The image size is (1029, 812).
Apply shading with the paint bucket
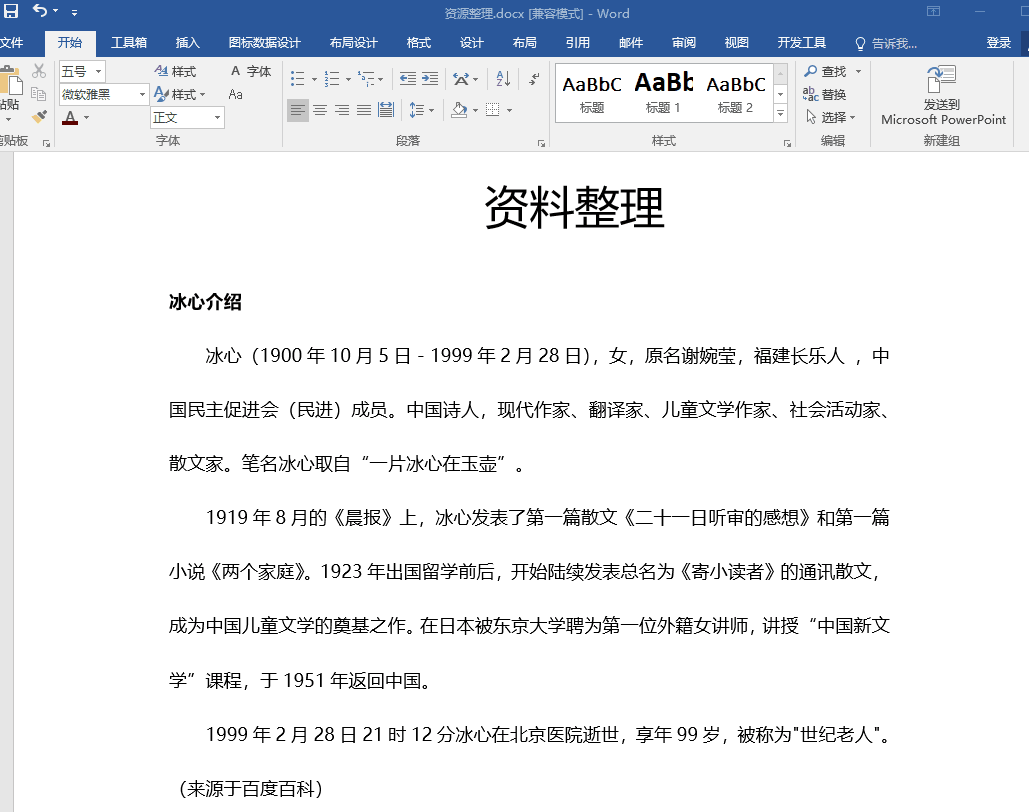click(x=459, y=110)
